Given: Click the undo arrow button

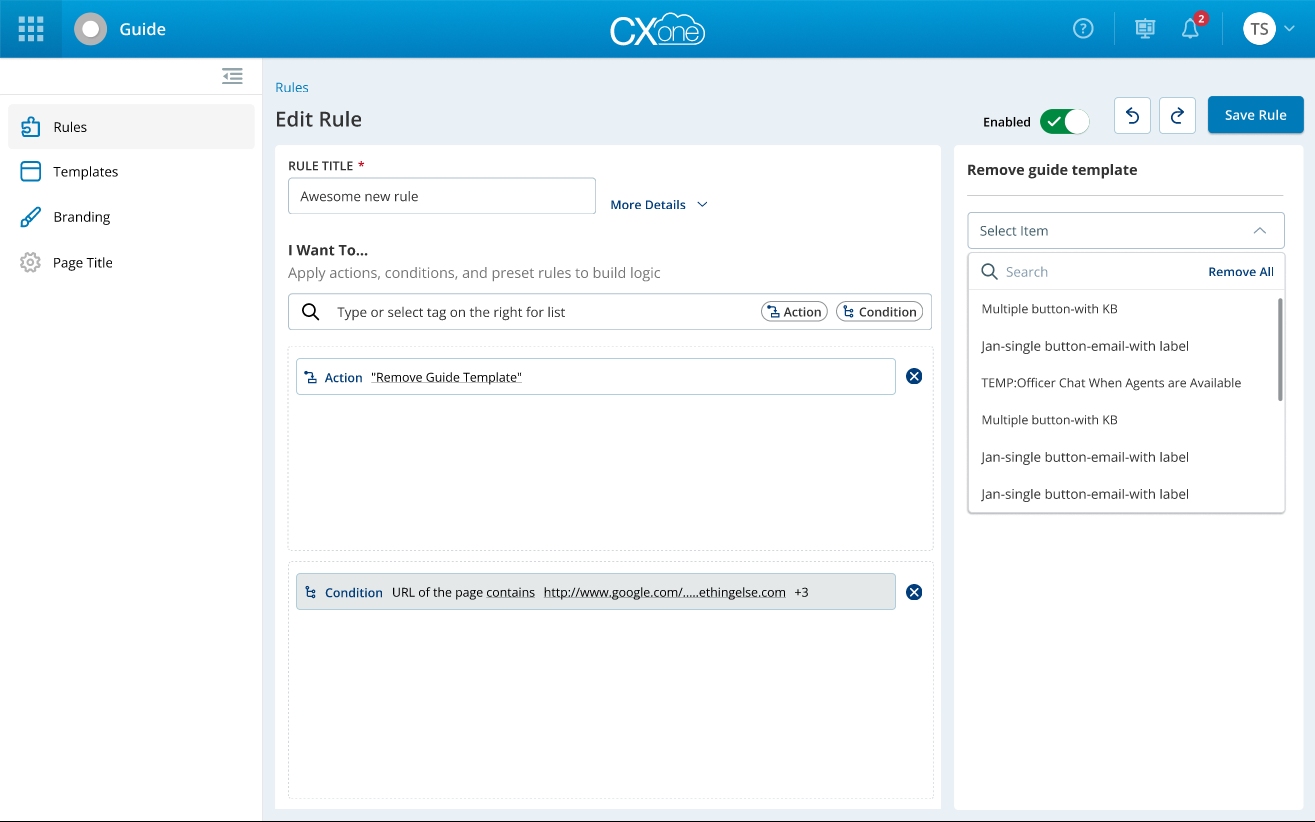Looking at the screenshot, I should (x=1132, y=115).
